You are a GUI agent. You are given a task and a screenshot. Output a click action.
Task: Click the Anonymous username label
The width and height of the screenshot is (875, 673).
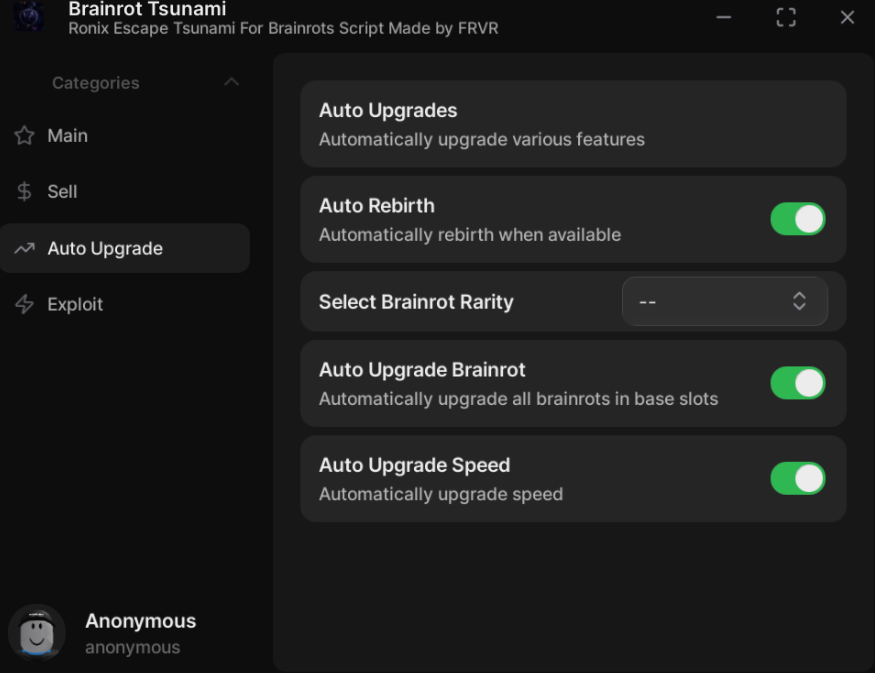tap(140, 621)
